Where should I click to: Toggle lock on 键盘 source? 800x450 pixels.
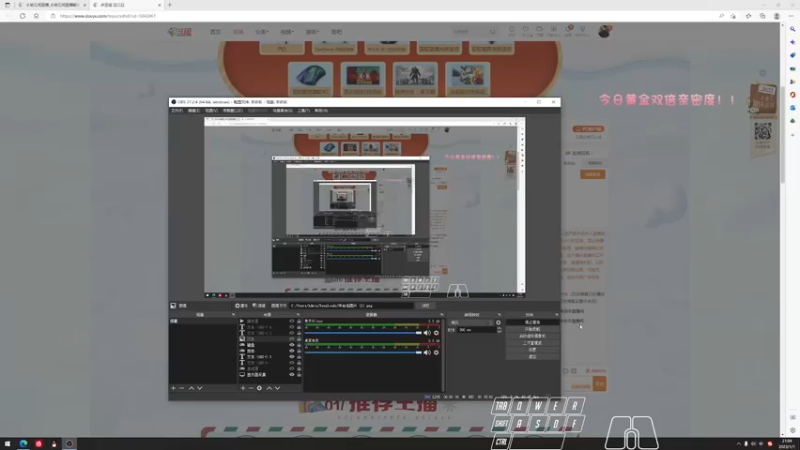point(299,345)
